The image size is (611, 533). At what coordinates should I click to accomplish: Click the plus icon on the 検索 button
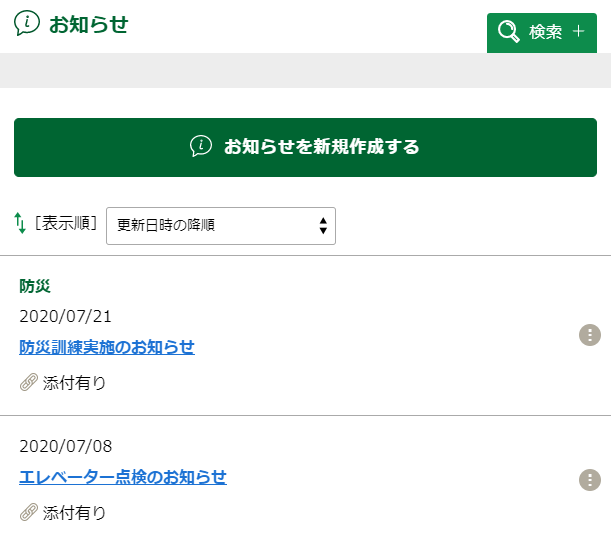pyautogui.click(x=578, y=32)
